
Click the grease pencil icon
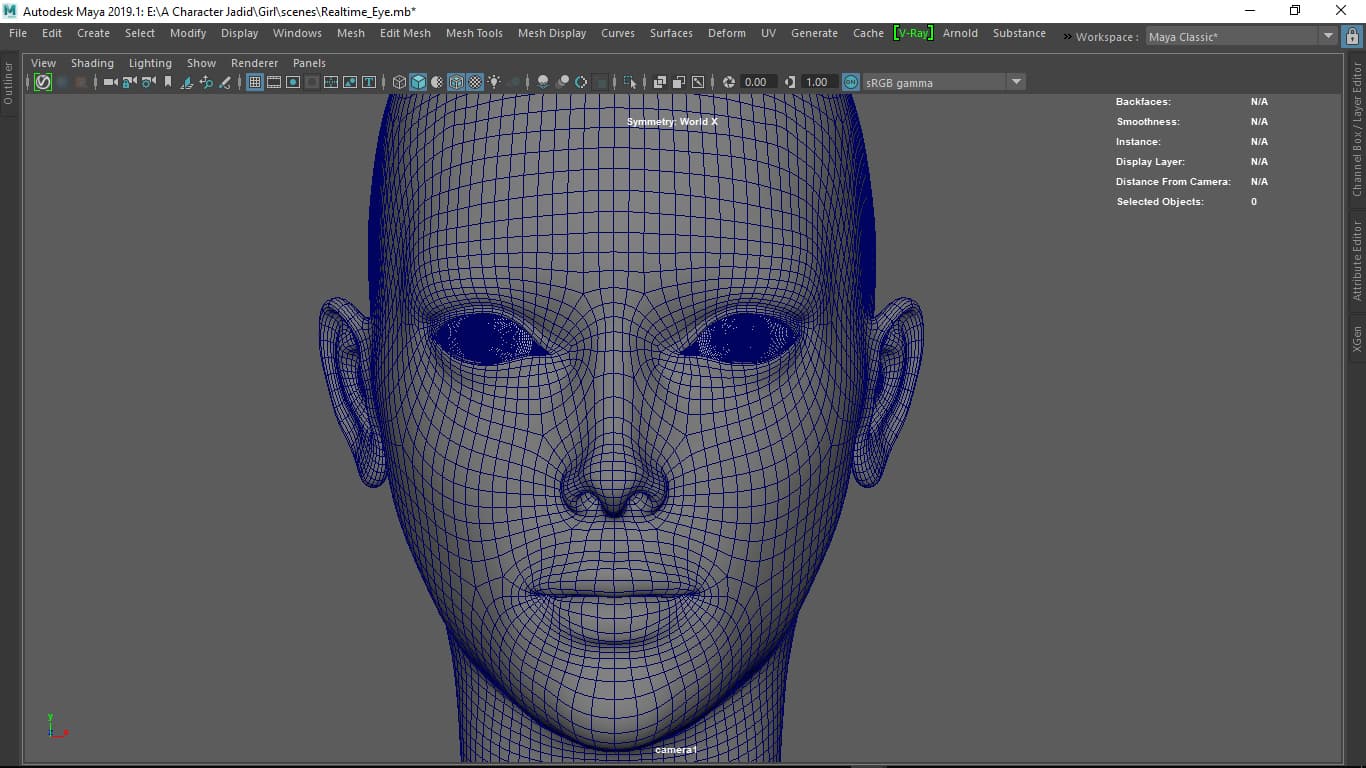click(x=224, y=82)
